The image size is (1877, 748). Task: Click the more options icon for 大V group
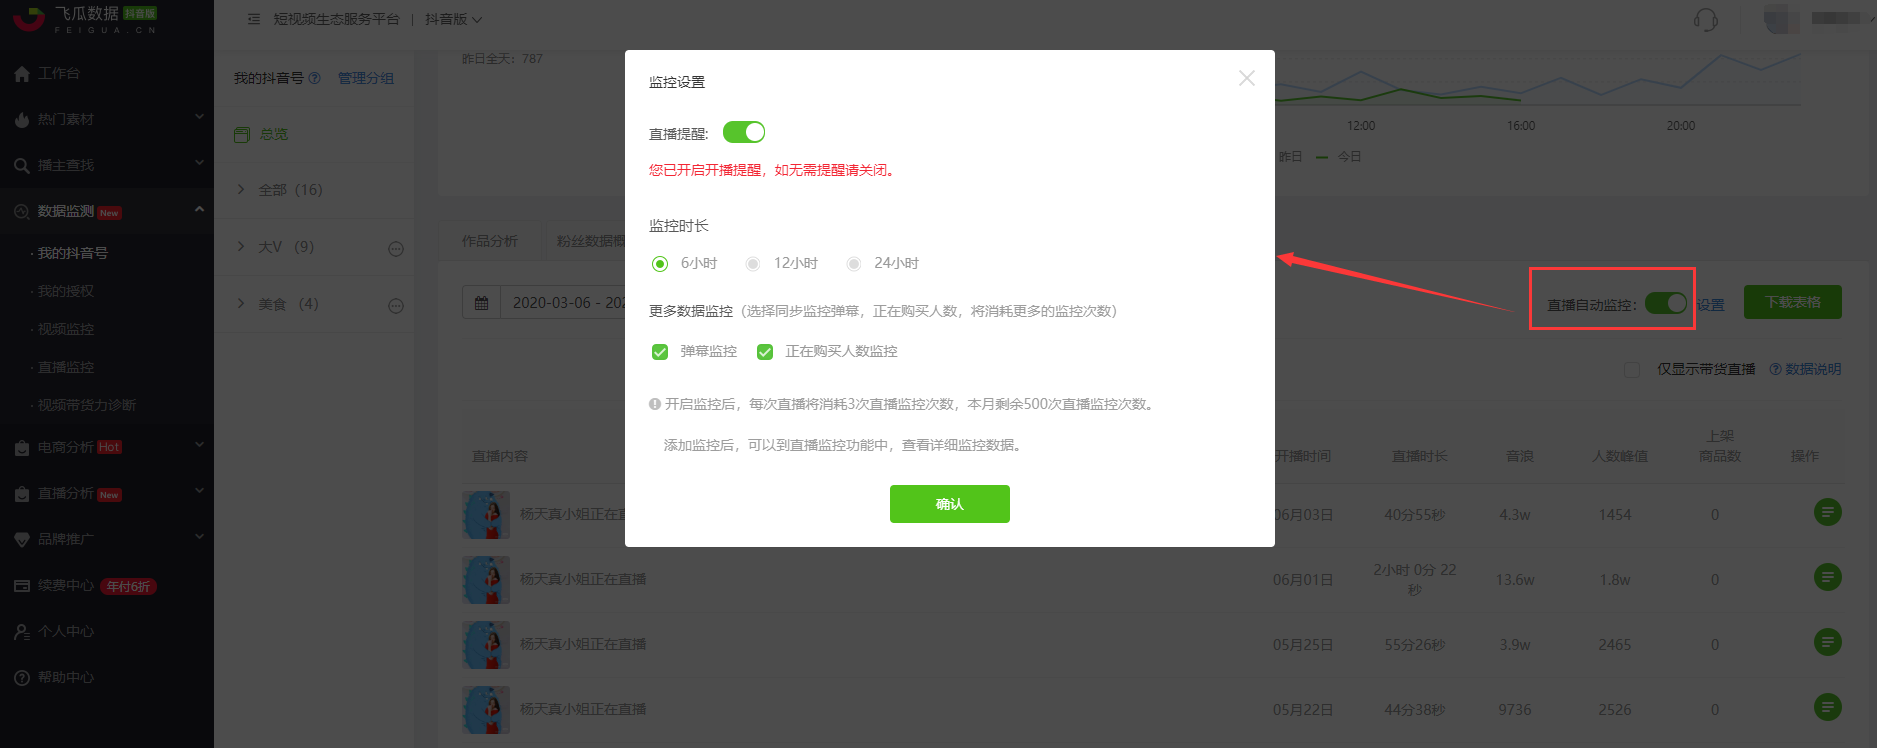point(396,249)
